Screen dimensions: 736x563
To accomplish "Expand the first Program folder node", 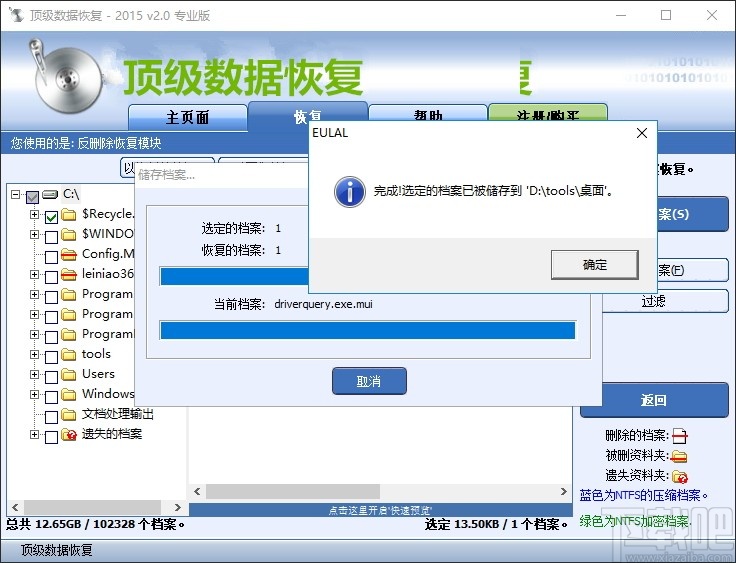I will coord(34,294).
